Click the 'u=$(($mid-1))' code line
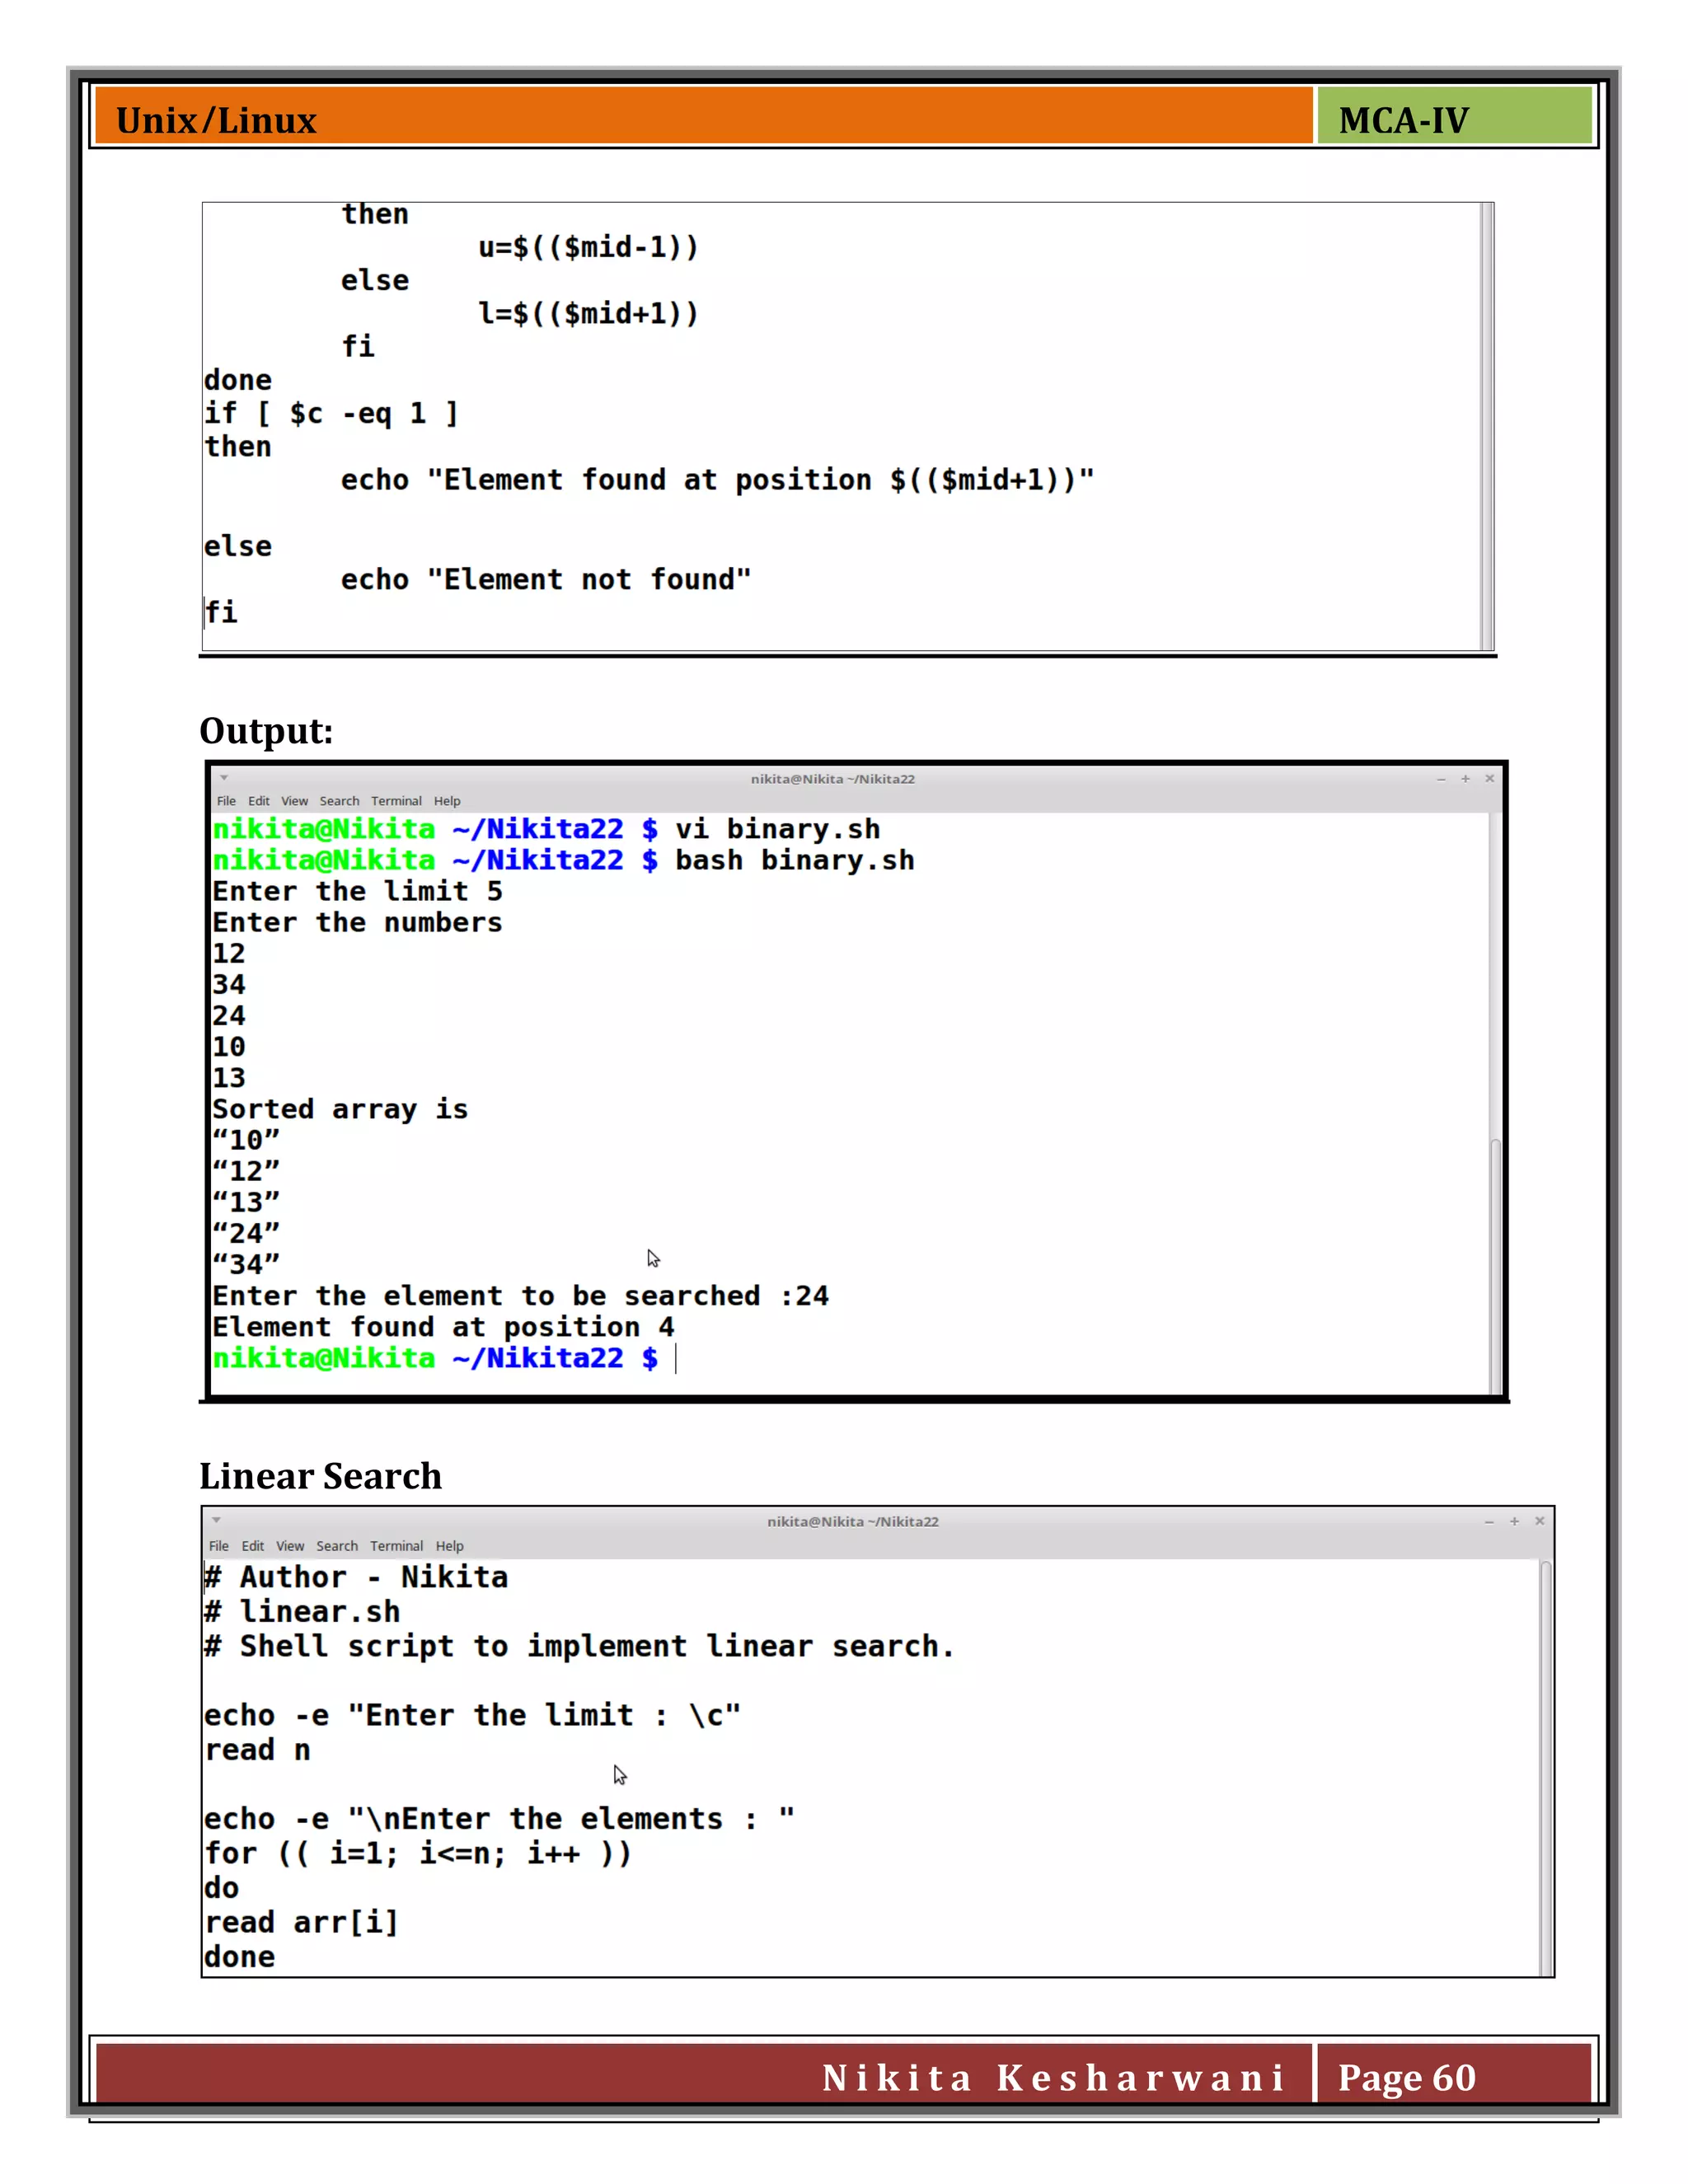 [588, 247]
